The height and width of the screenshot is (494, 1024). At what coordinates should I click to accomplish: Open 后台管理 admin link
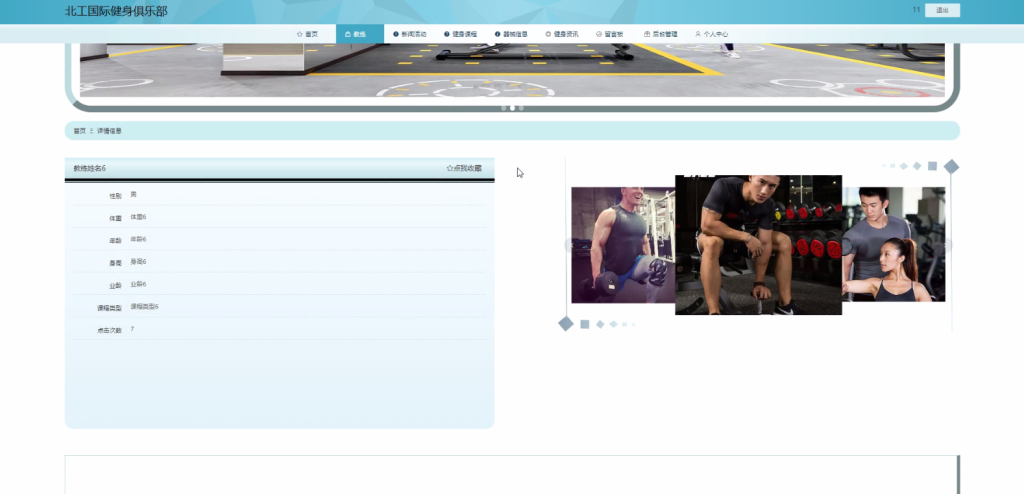tap(660, 34)
